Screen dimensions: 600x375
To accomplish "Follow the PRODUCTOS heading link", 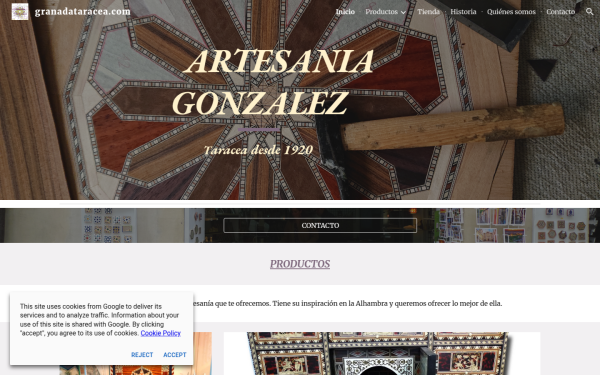I will pos(300,264).
